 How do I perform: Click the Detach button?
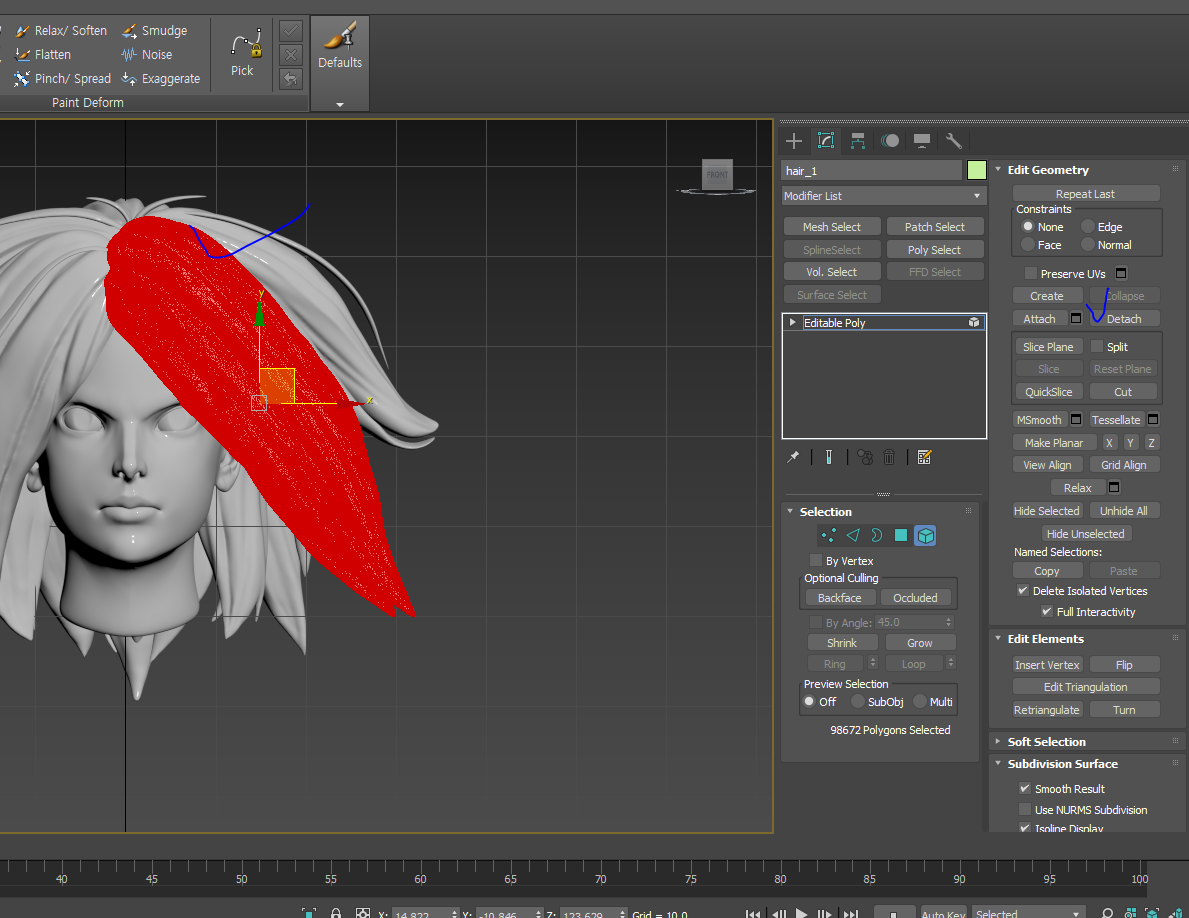(1123, 319)
